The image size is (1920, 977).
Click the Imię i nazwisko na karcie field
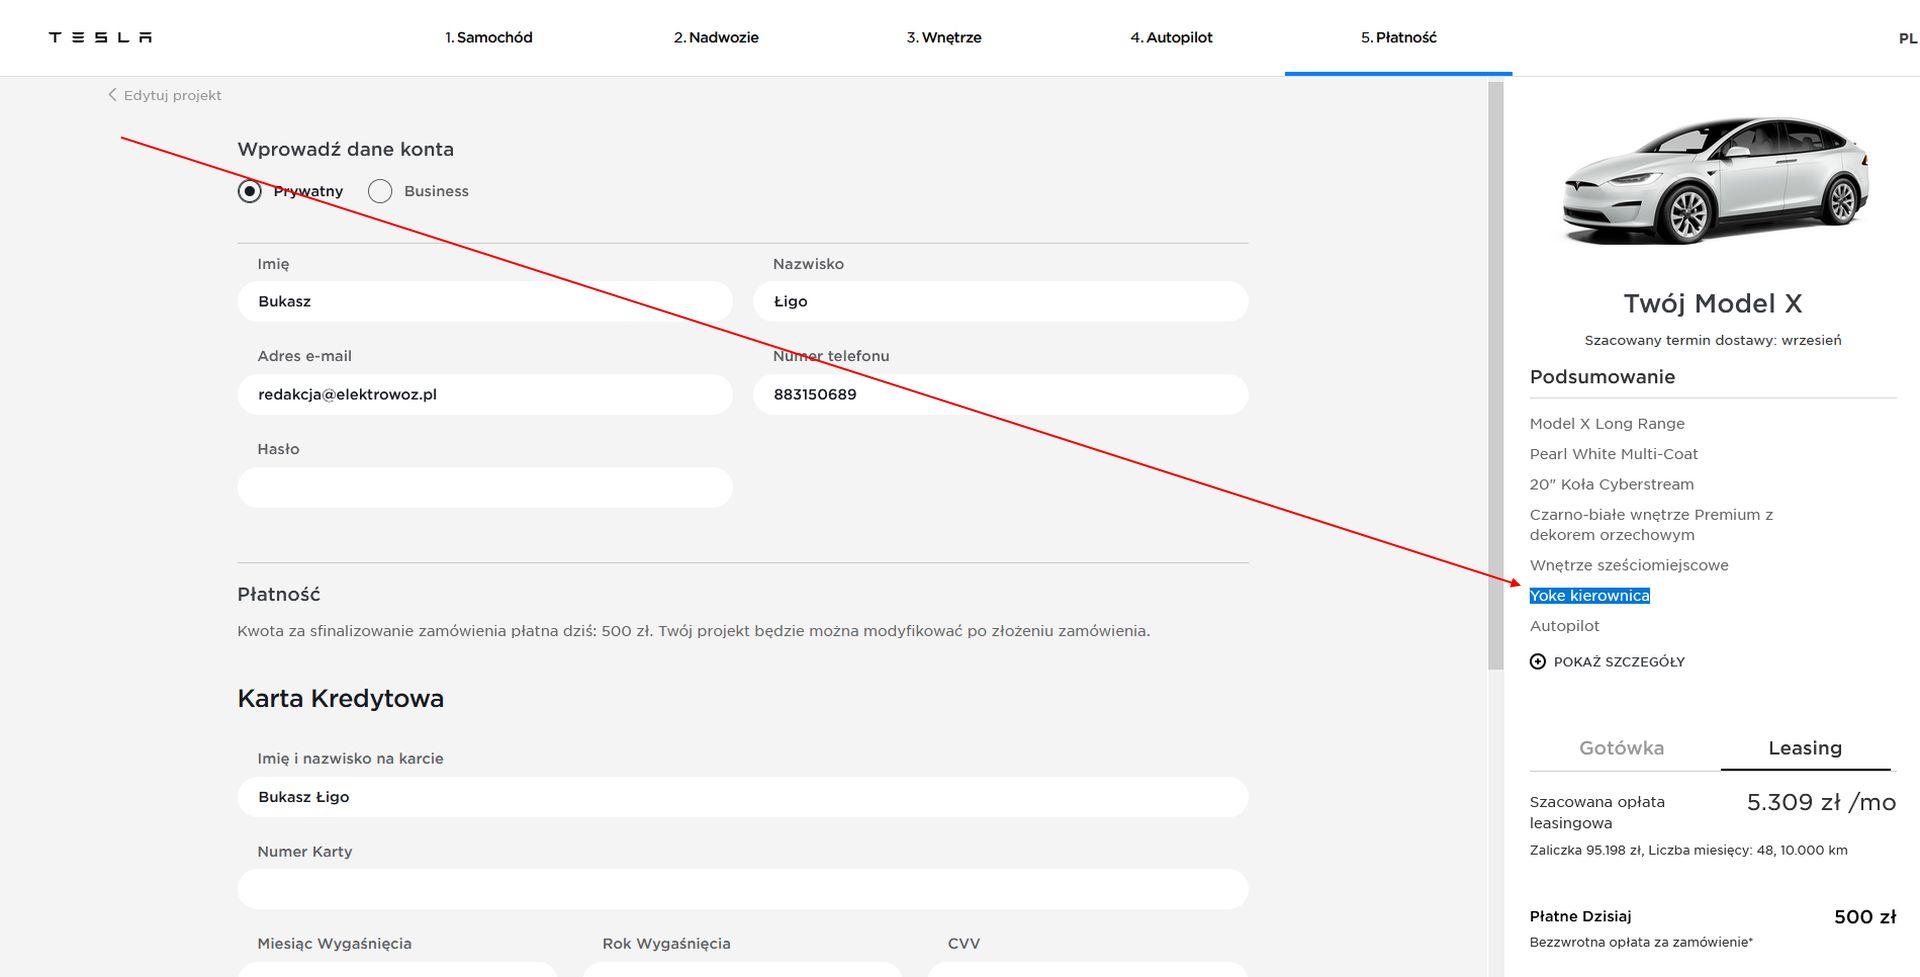click(743, 797)
